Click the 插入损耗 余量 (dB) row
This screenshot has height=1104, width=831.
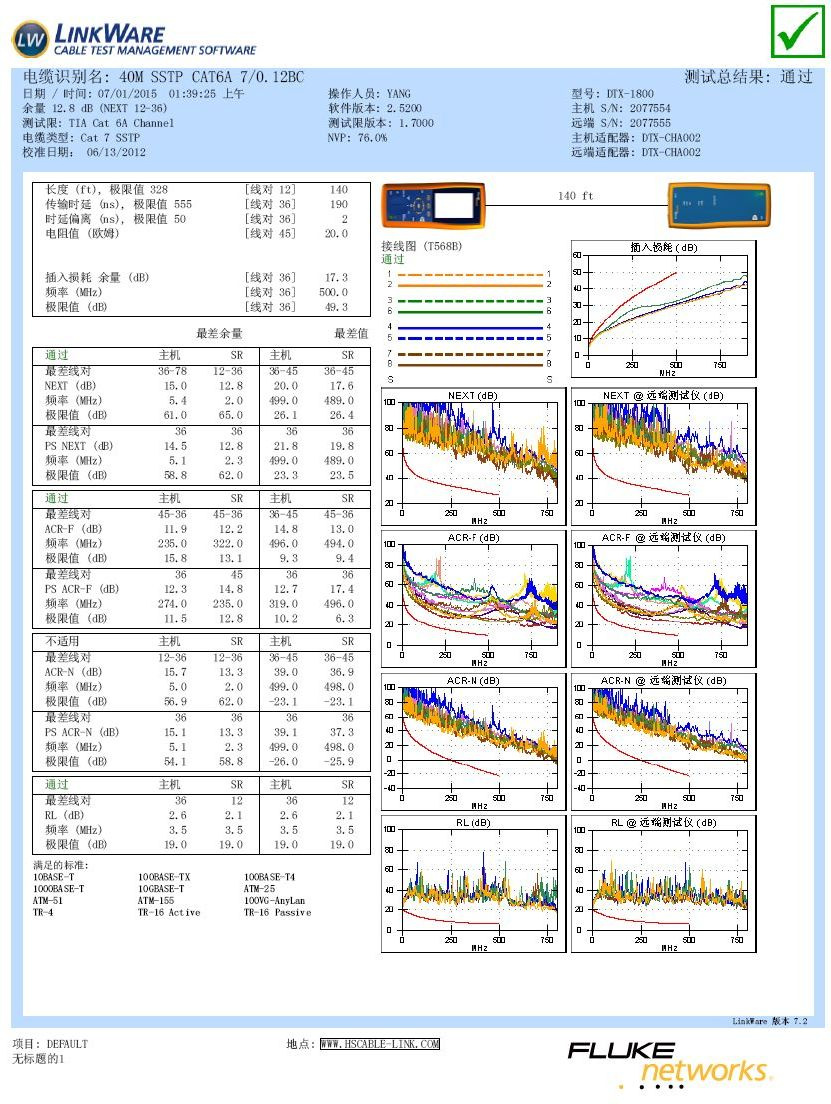click(x=201, y=277)
